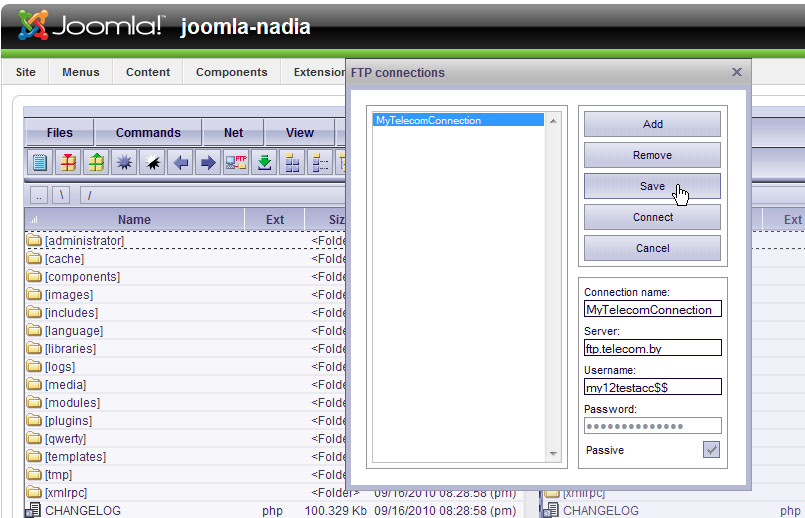
Task: Open the View menu
Action: point(300,132)
